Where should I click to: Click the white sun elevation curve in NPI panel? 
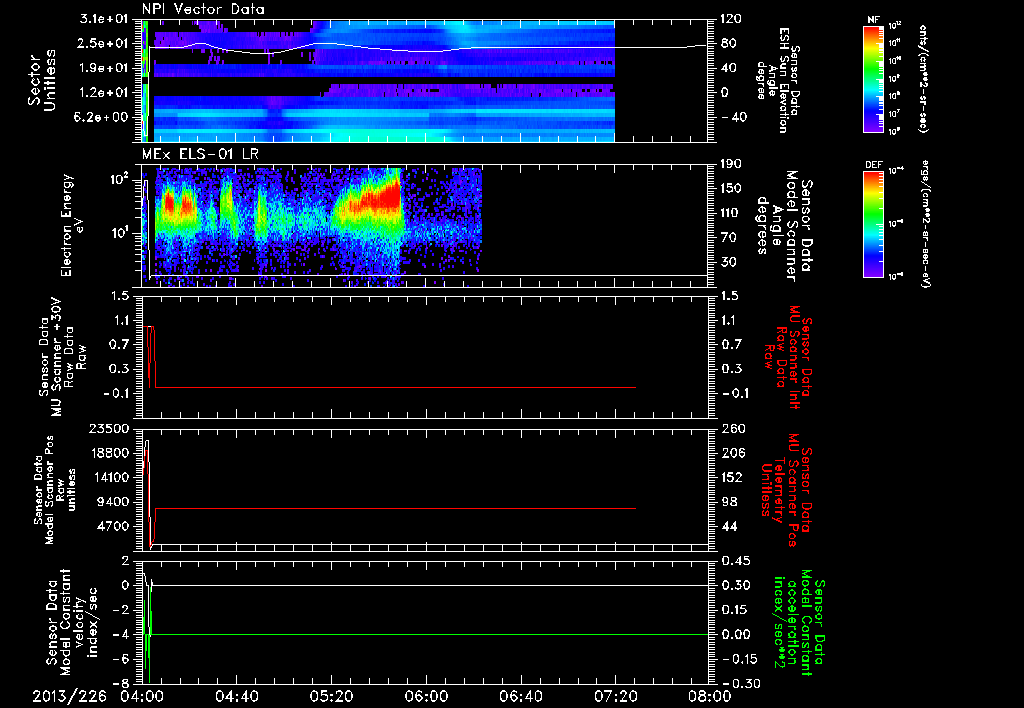point(428,48)
